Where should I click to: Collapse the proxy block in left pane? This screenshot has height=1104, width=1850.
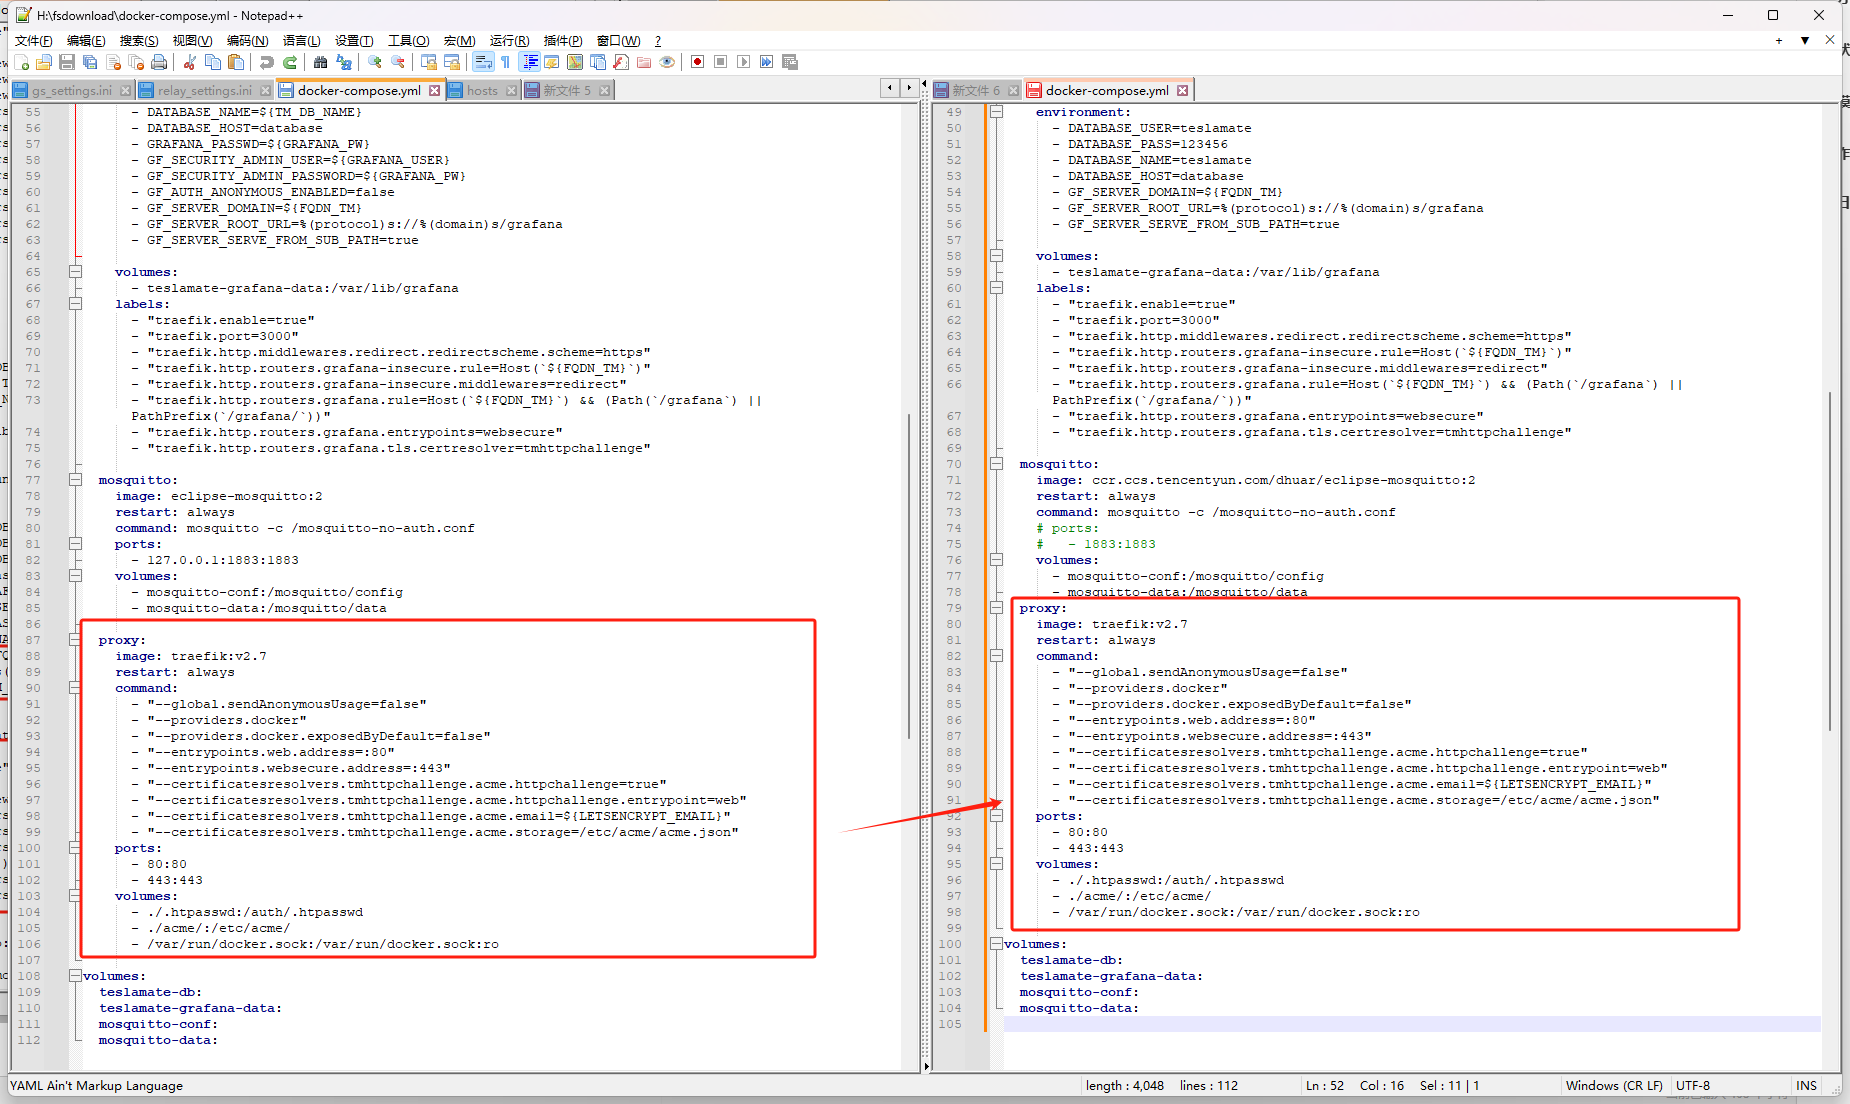75,640
